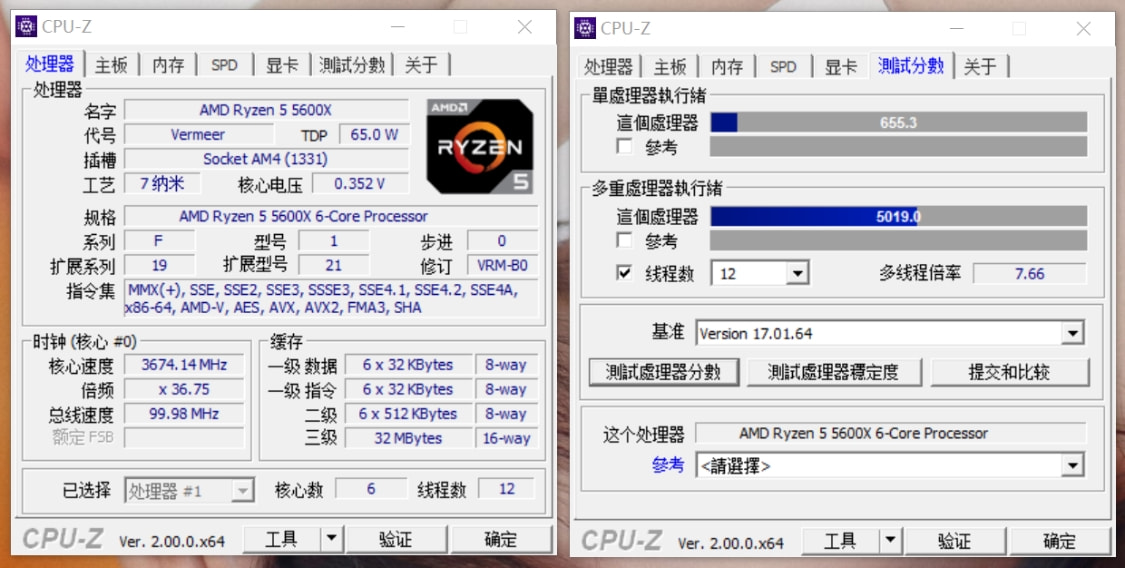The image size is (1125, 568).
Task: Switch to 測試分數 tab in left window
Action: (352, 65)
